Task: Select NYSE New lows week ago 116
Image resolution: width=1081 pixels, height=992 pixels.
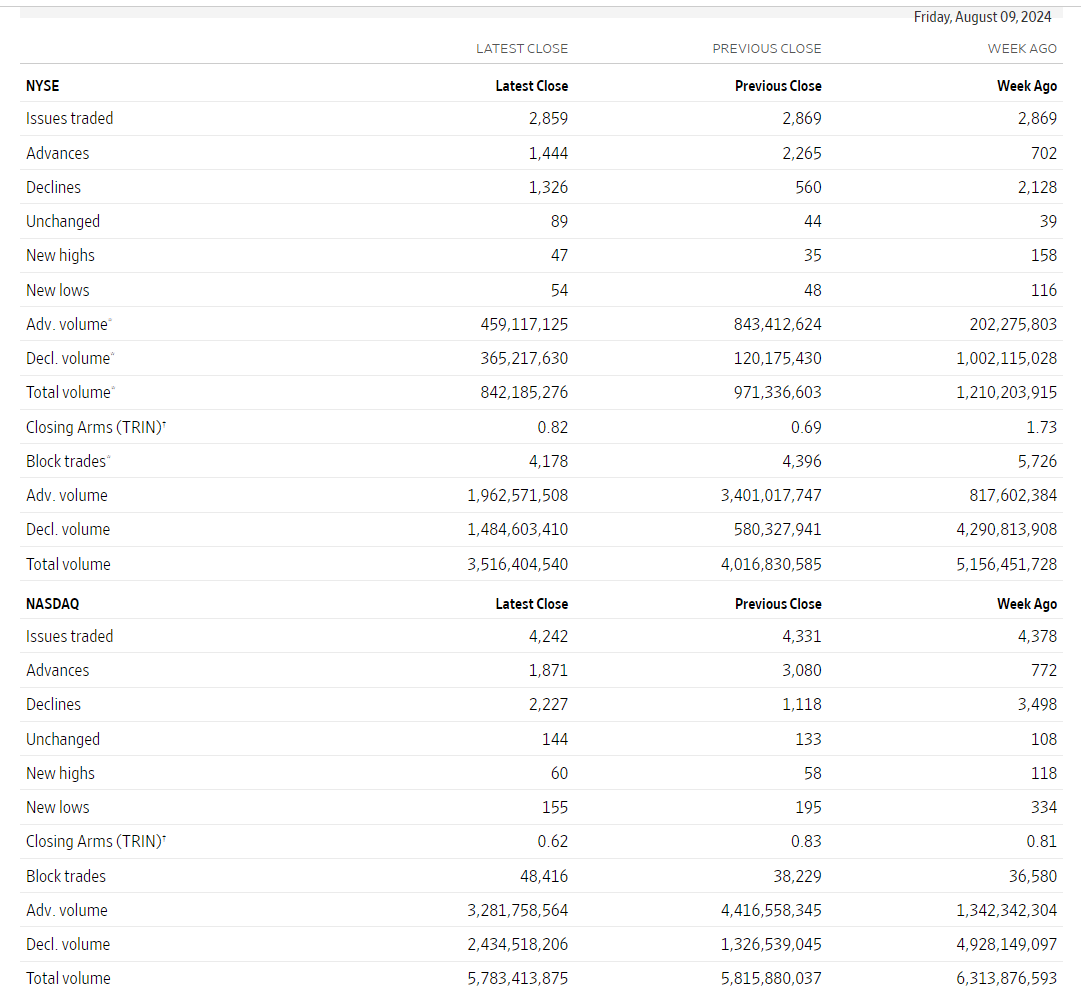Action: (1044, 290)
